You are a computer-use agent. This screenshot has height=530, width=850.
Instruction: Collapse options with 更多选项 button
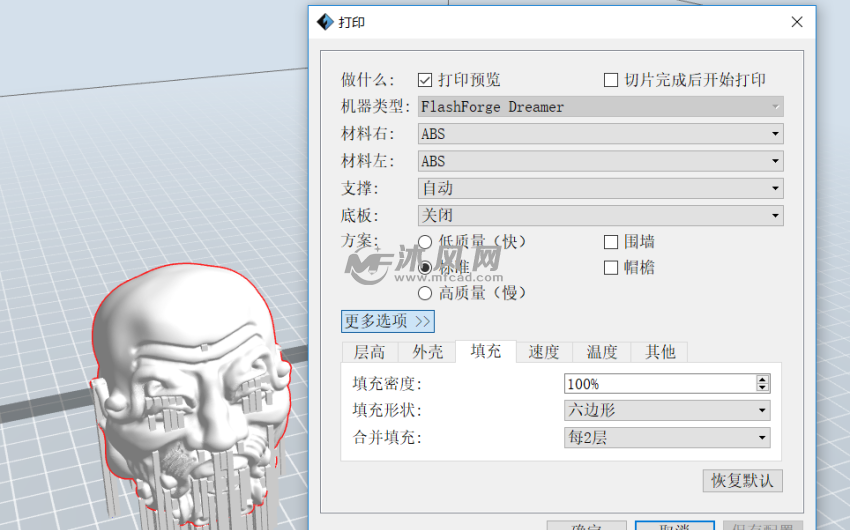[388, 321]
